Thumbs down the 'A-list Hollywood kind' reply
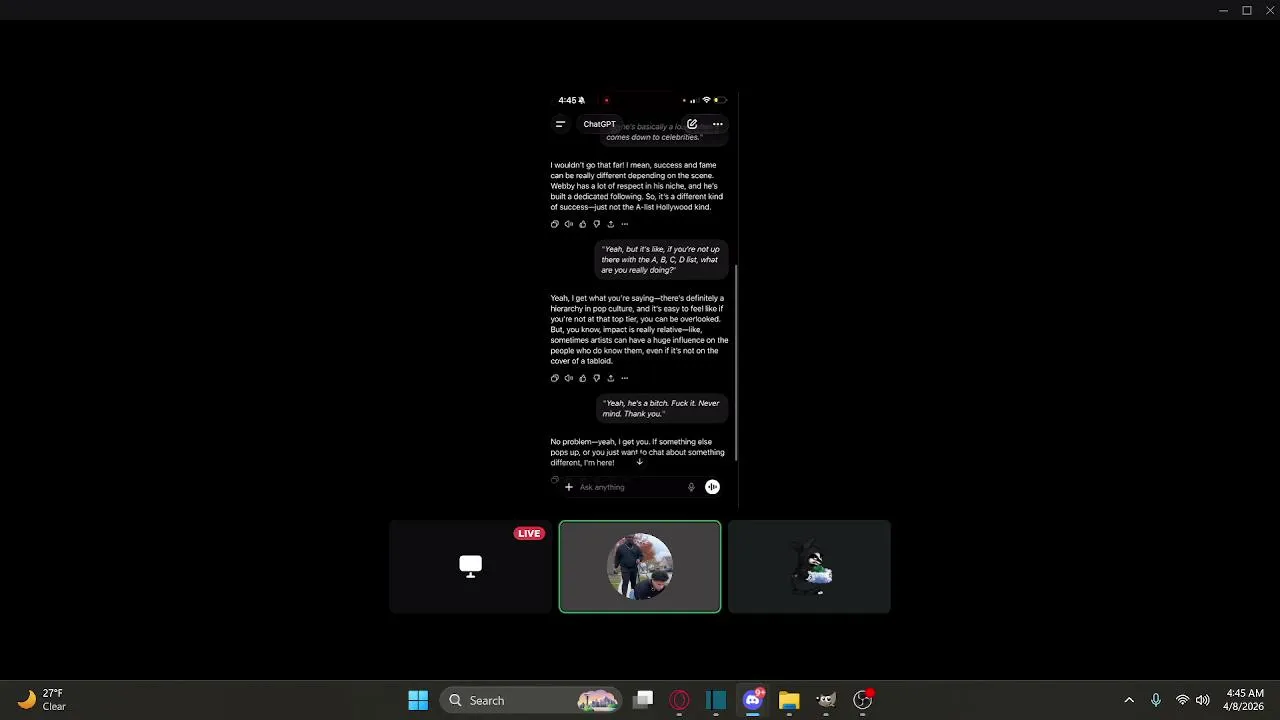This screenshot has width=1280, height=720. (597, 224)
